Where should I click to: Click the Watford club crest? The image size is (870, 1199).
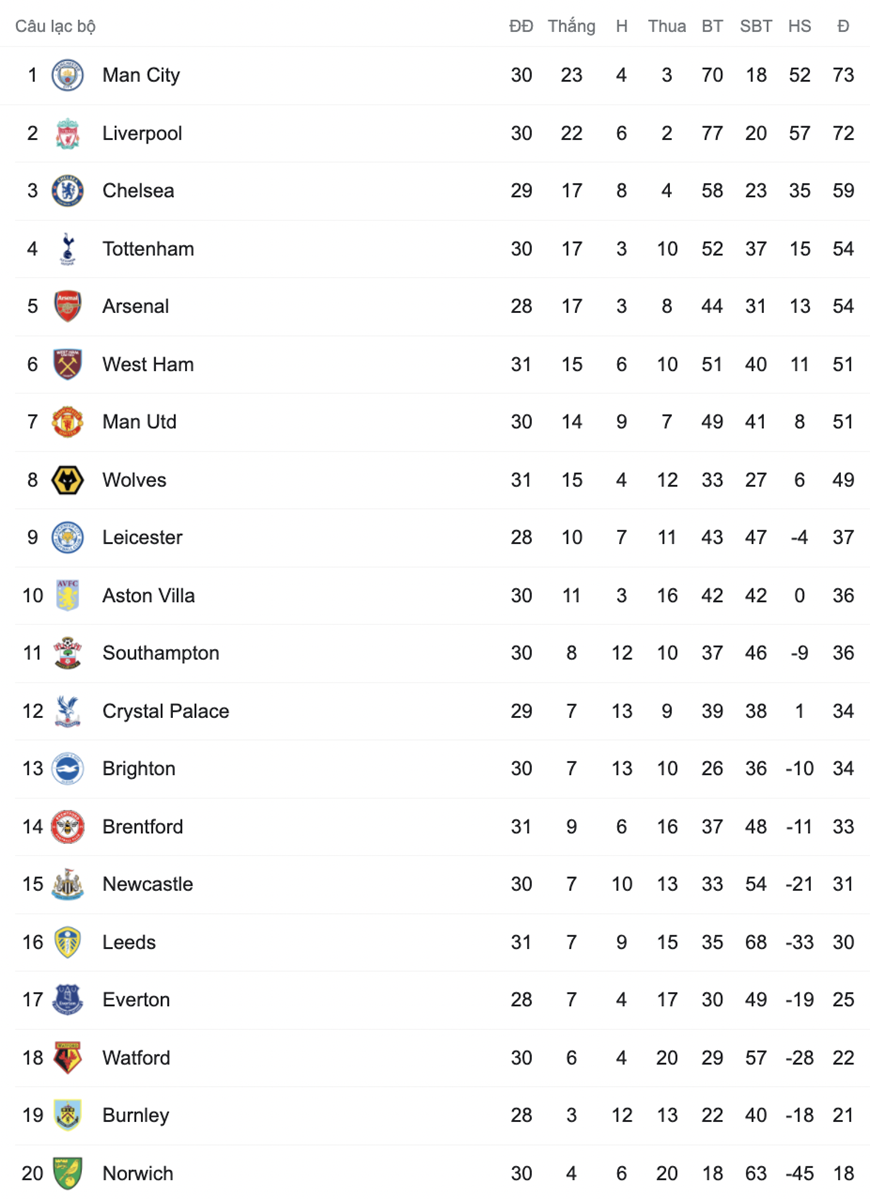click(x=67, y=1058)
